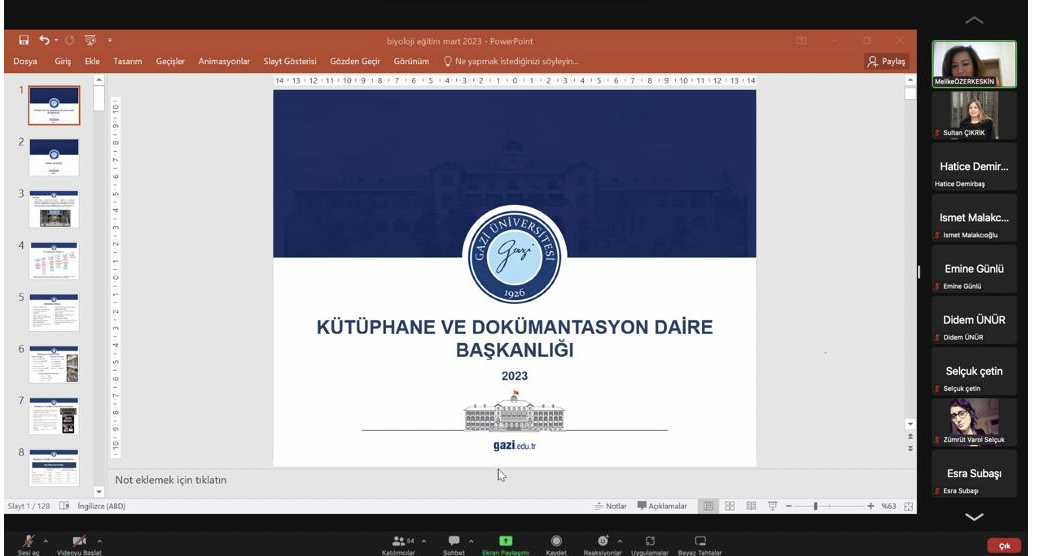Select the Animasyonlar ribbon tab

click(224, 61)
